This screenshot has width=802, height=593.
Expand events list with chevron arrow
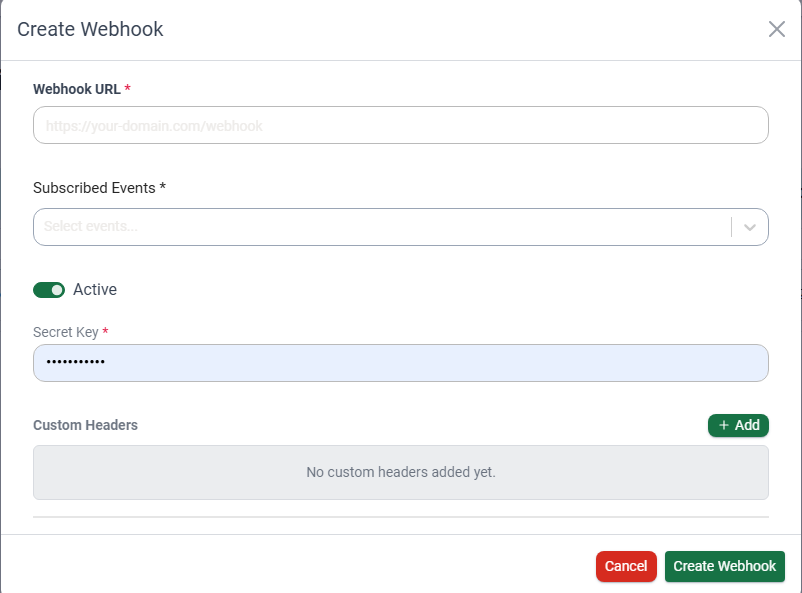(750, 227)
